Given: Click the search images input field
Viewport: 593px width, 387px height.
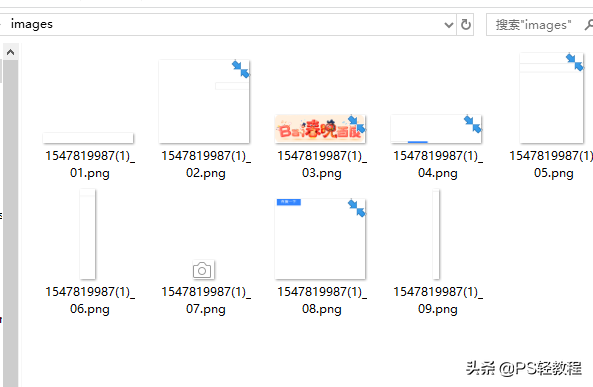Looking at the screenshot, I should point(533,25).
